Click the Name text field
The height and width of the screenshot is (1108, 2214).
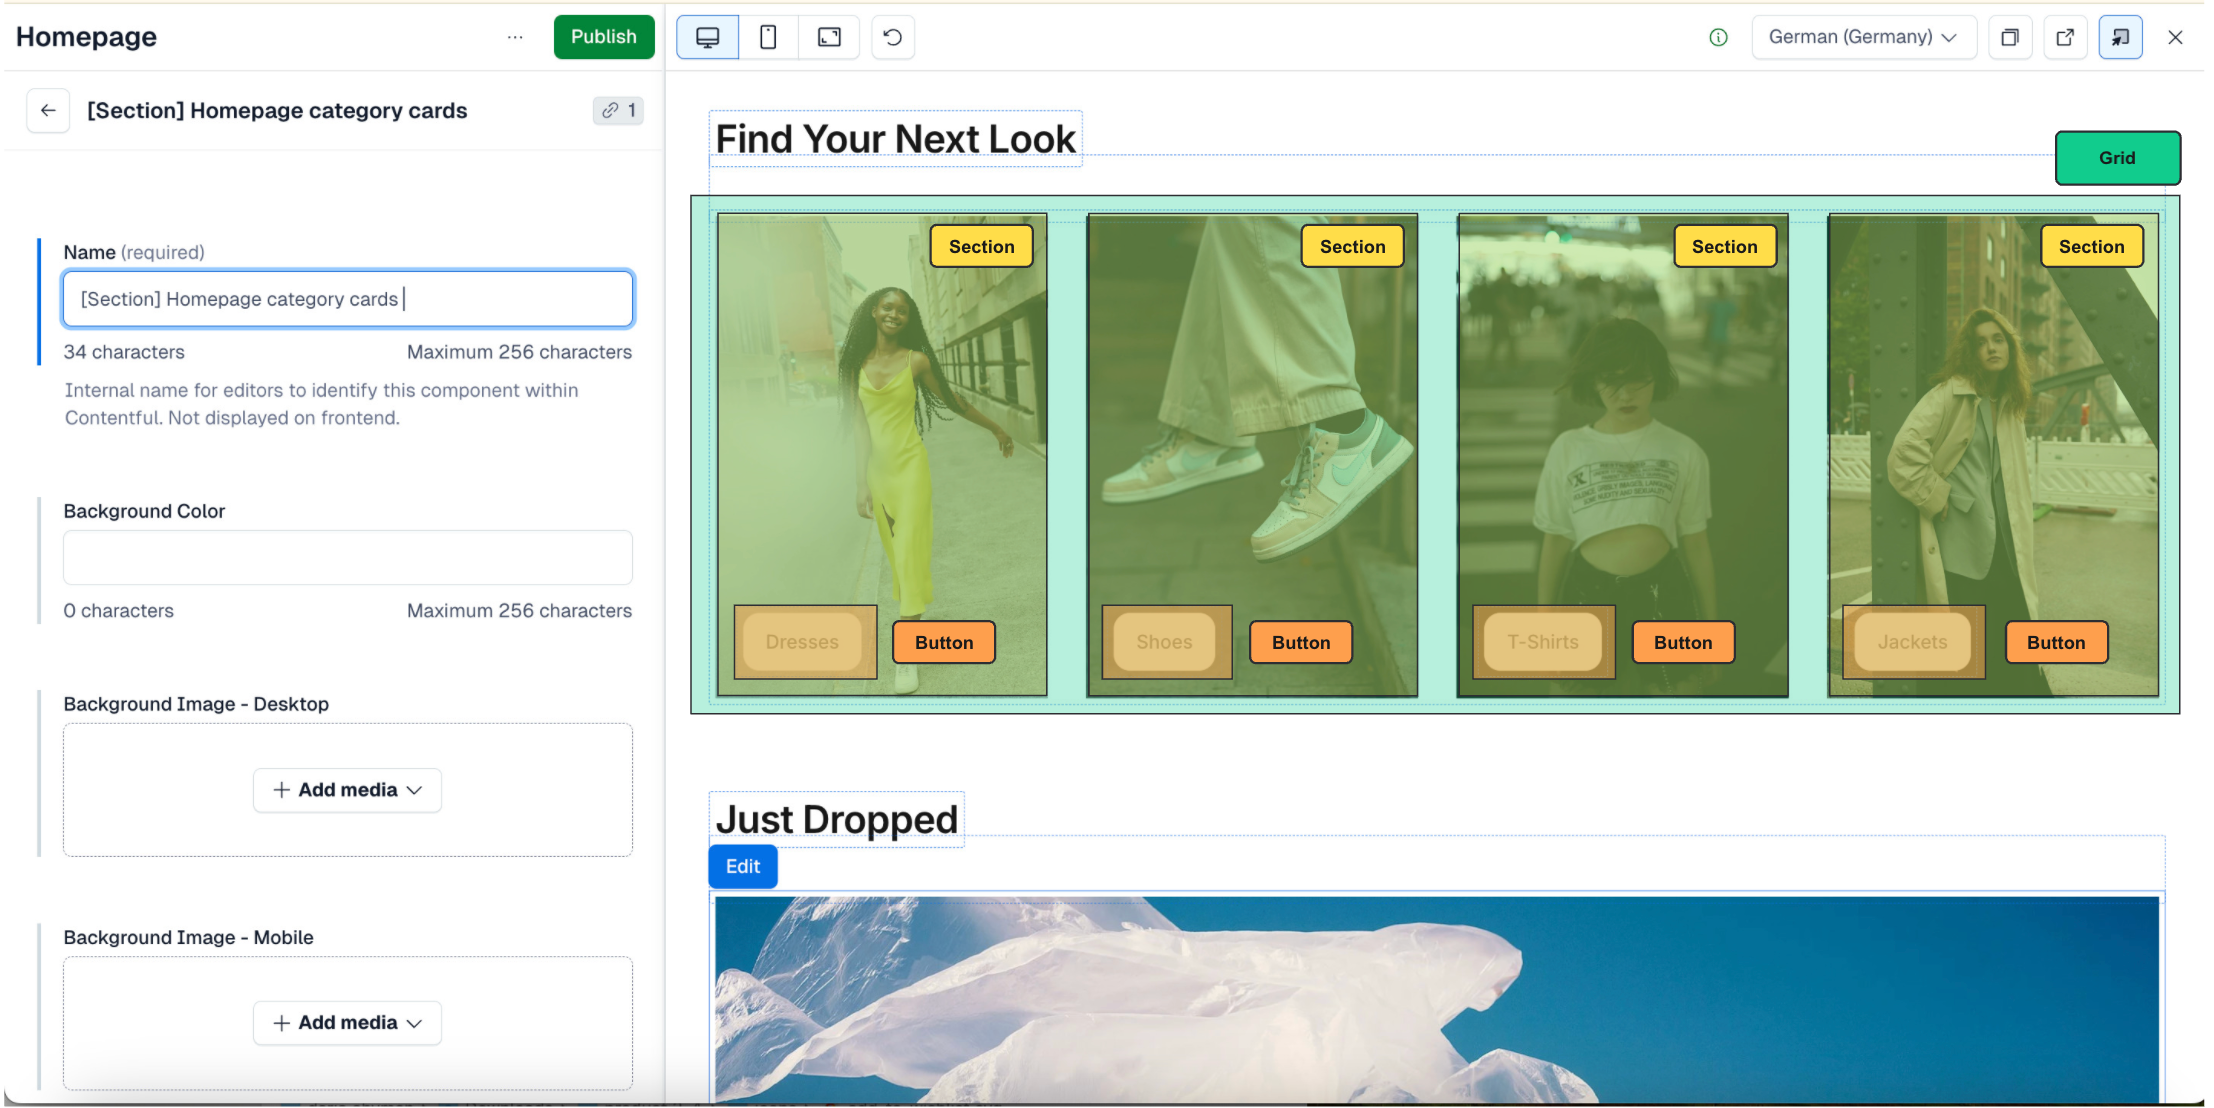(347, 299)
